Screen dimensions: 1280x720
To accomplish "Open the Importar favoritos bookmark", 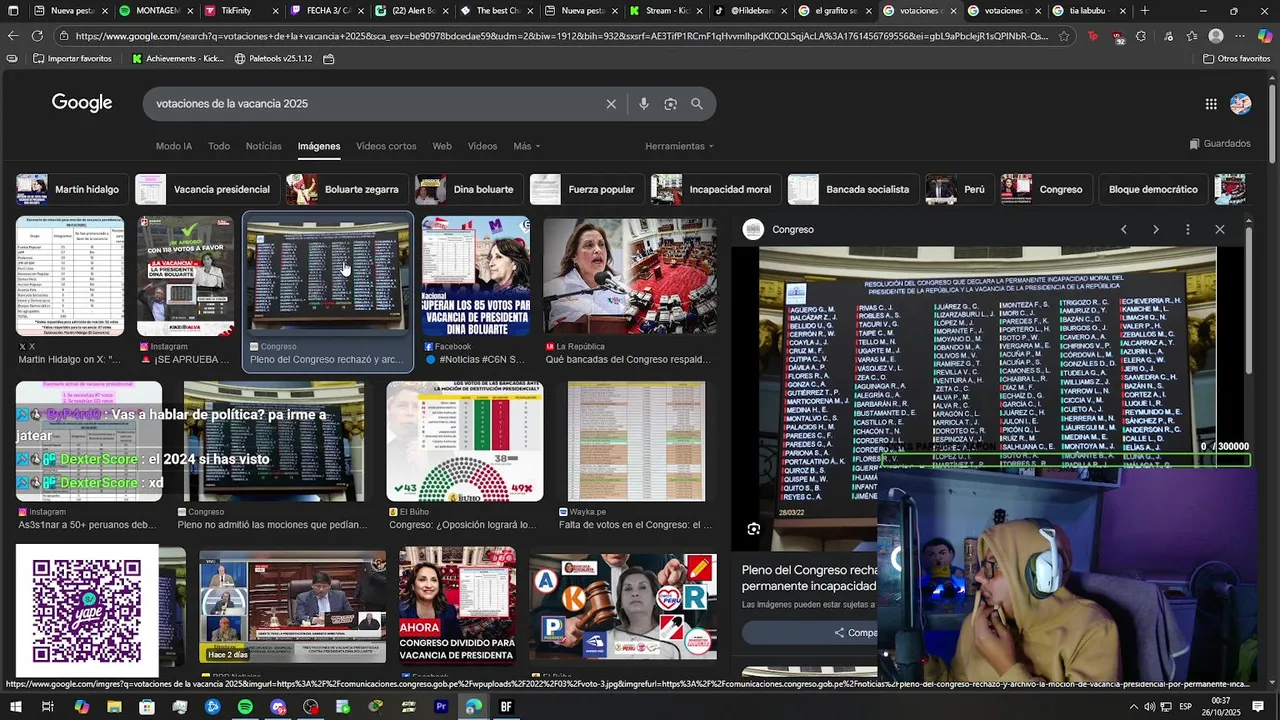I will (x=71, y=59).
